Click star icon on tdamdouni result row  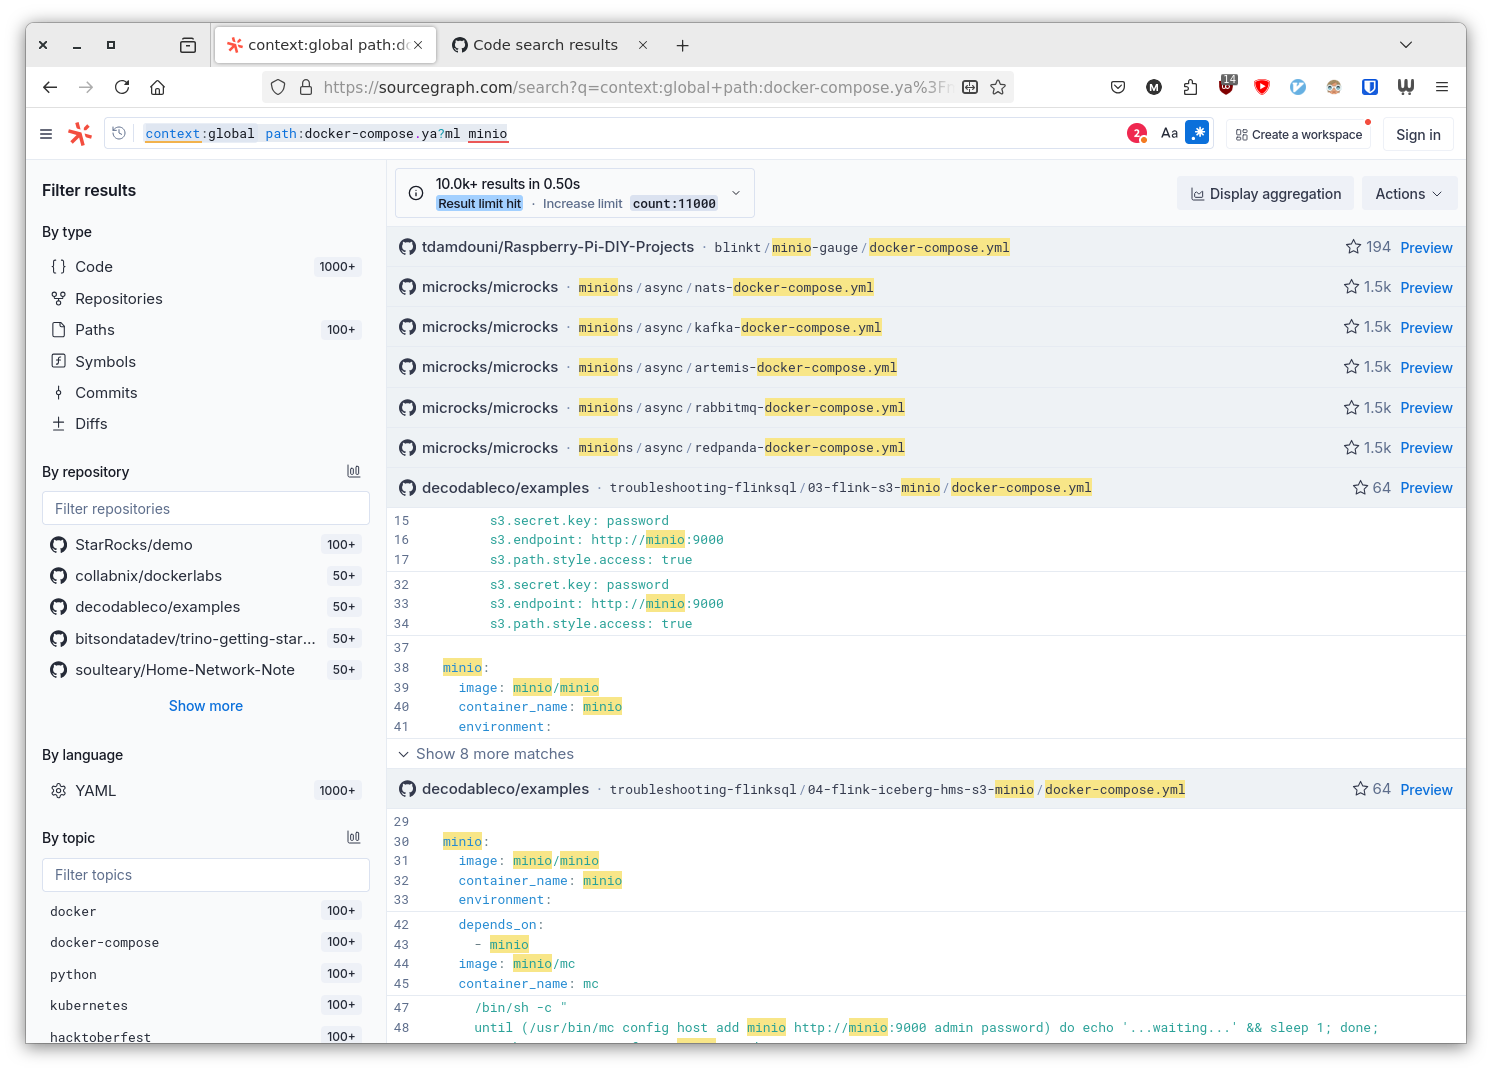pos(1353,247)
